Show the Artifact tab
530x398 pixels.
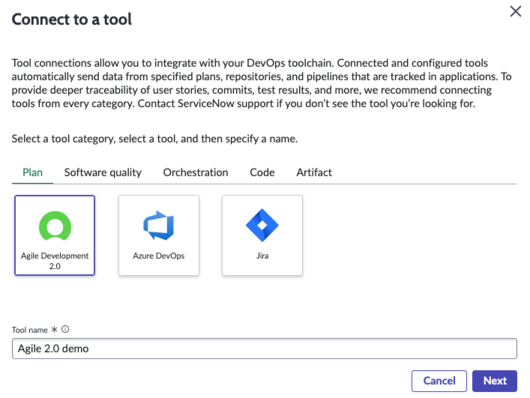pos(314,173)
